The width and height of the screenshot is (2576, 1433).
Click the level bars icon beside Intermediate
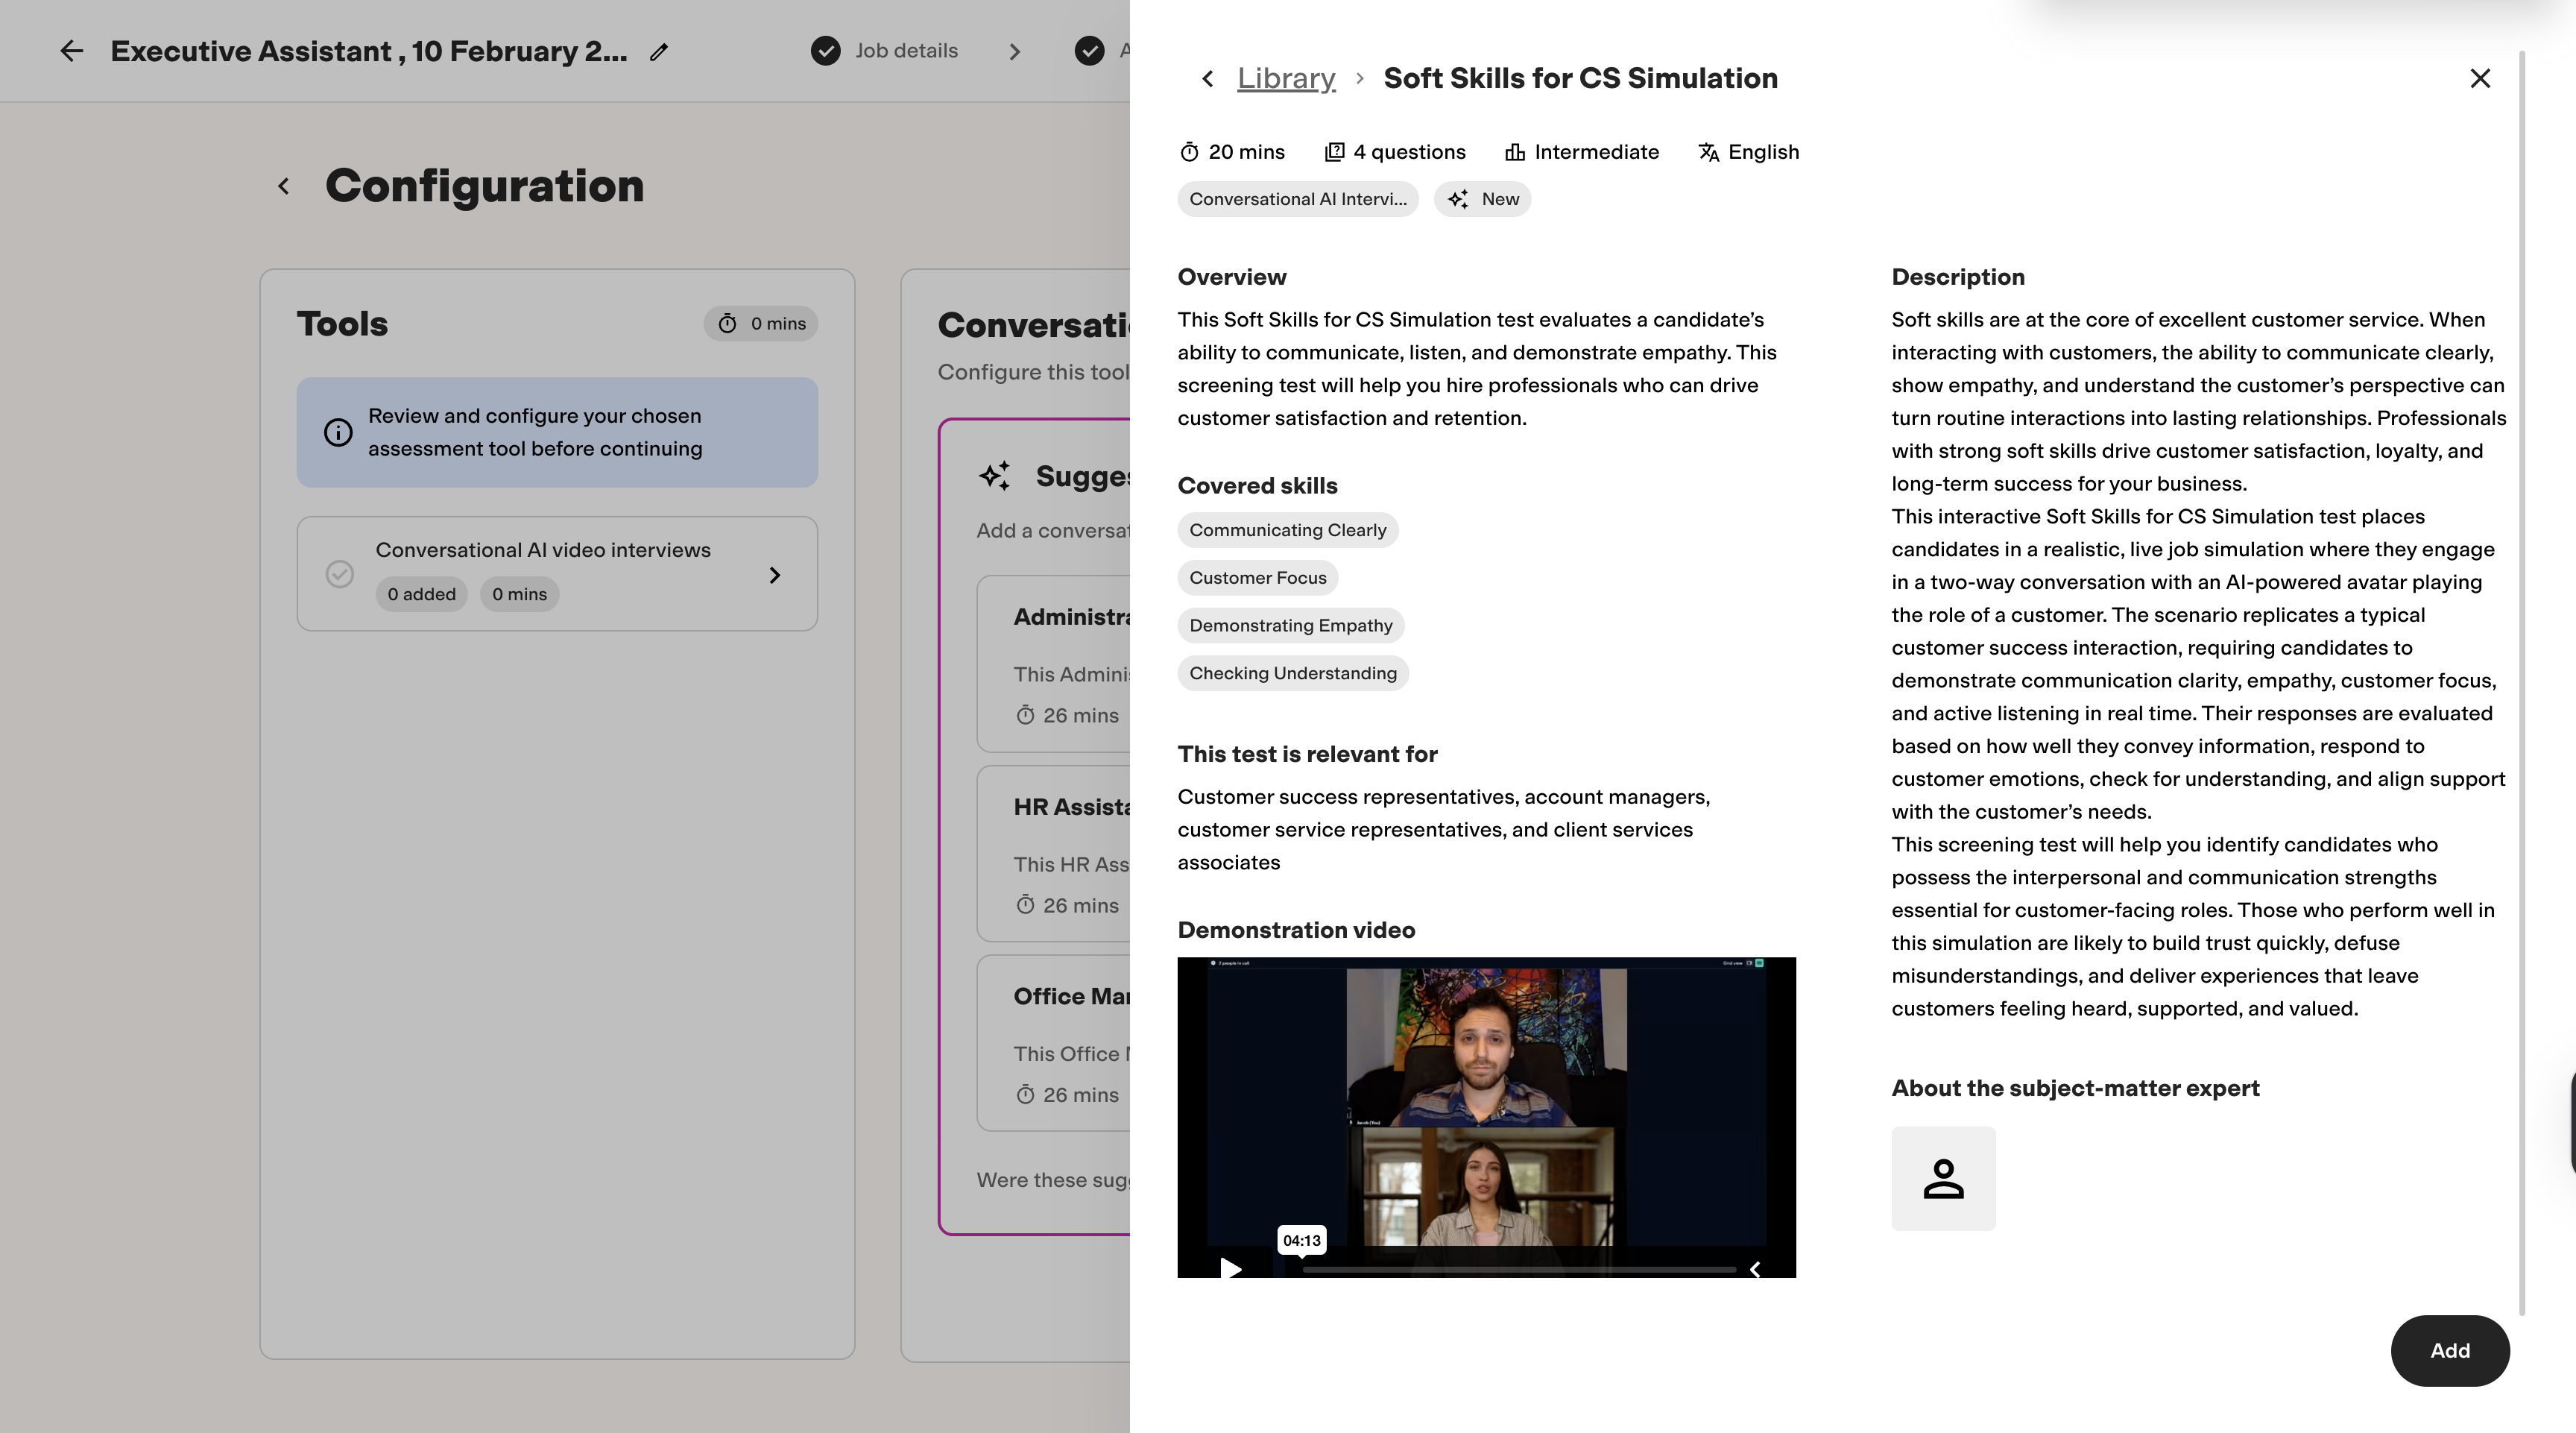pyautogui.click(x=1515, y=152)
